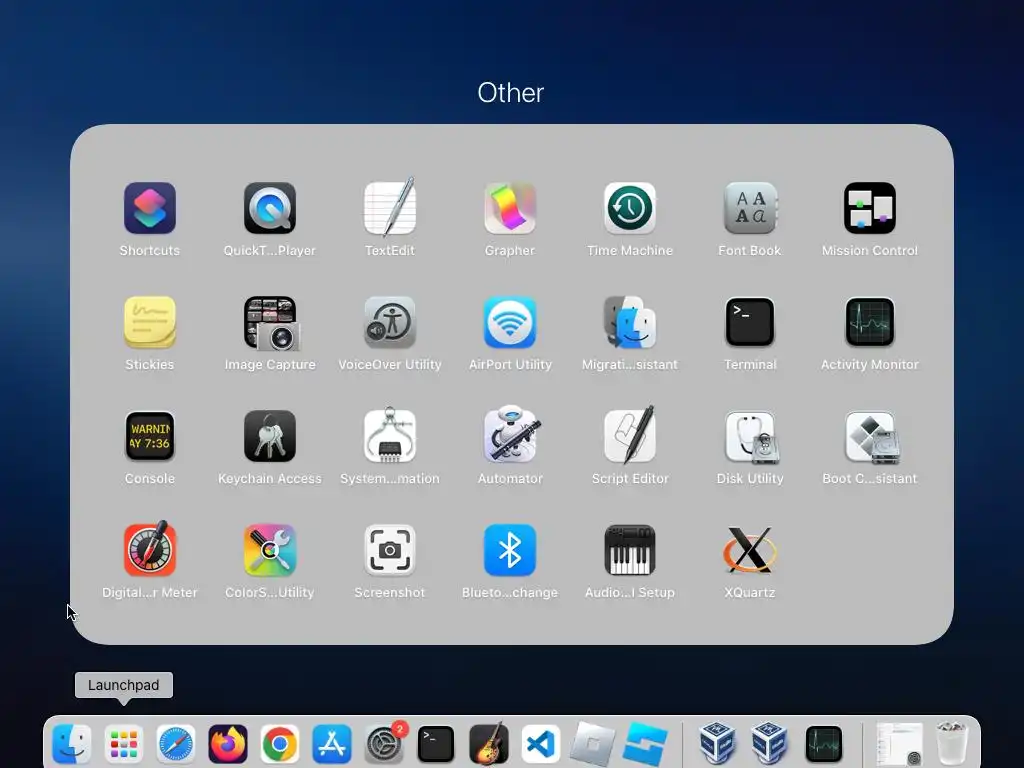Launch Font Book

click(x=750, y=208)
